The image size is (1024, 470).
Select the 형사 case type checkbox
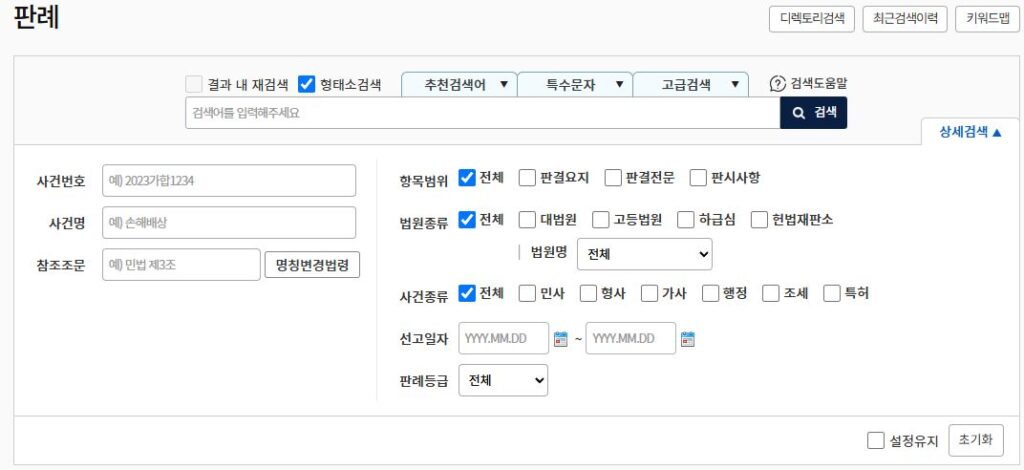coord(588,293)
